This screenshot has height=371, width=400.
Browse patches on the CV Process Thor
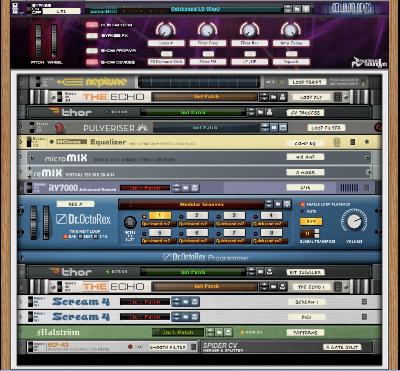point(261,112)
